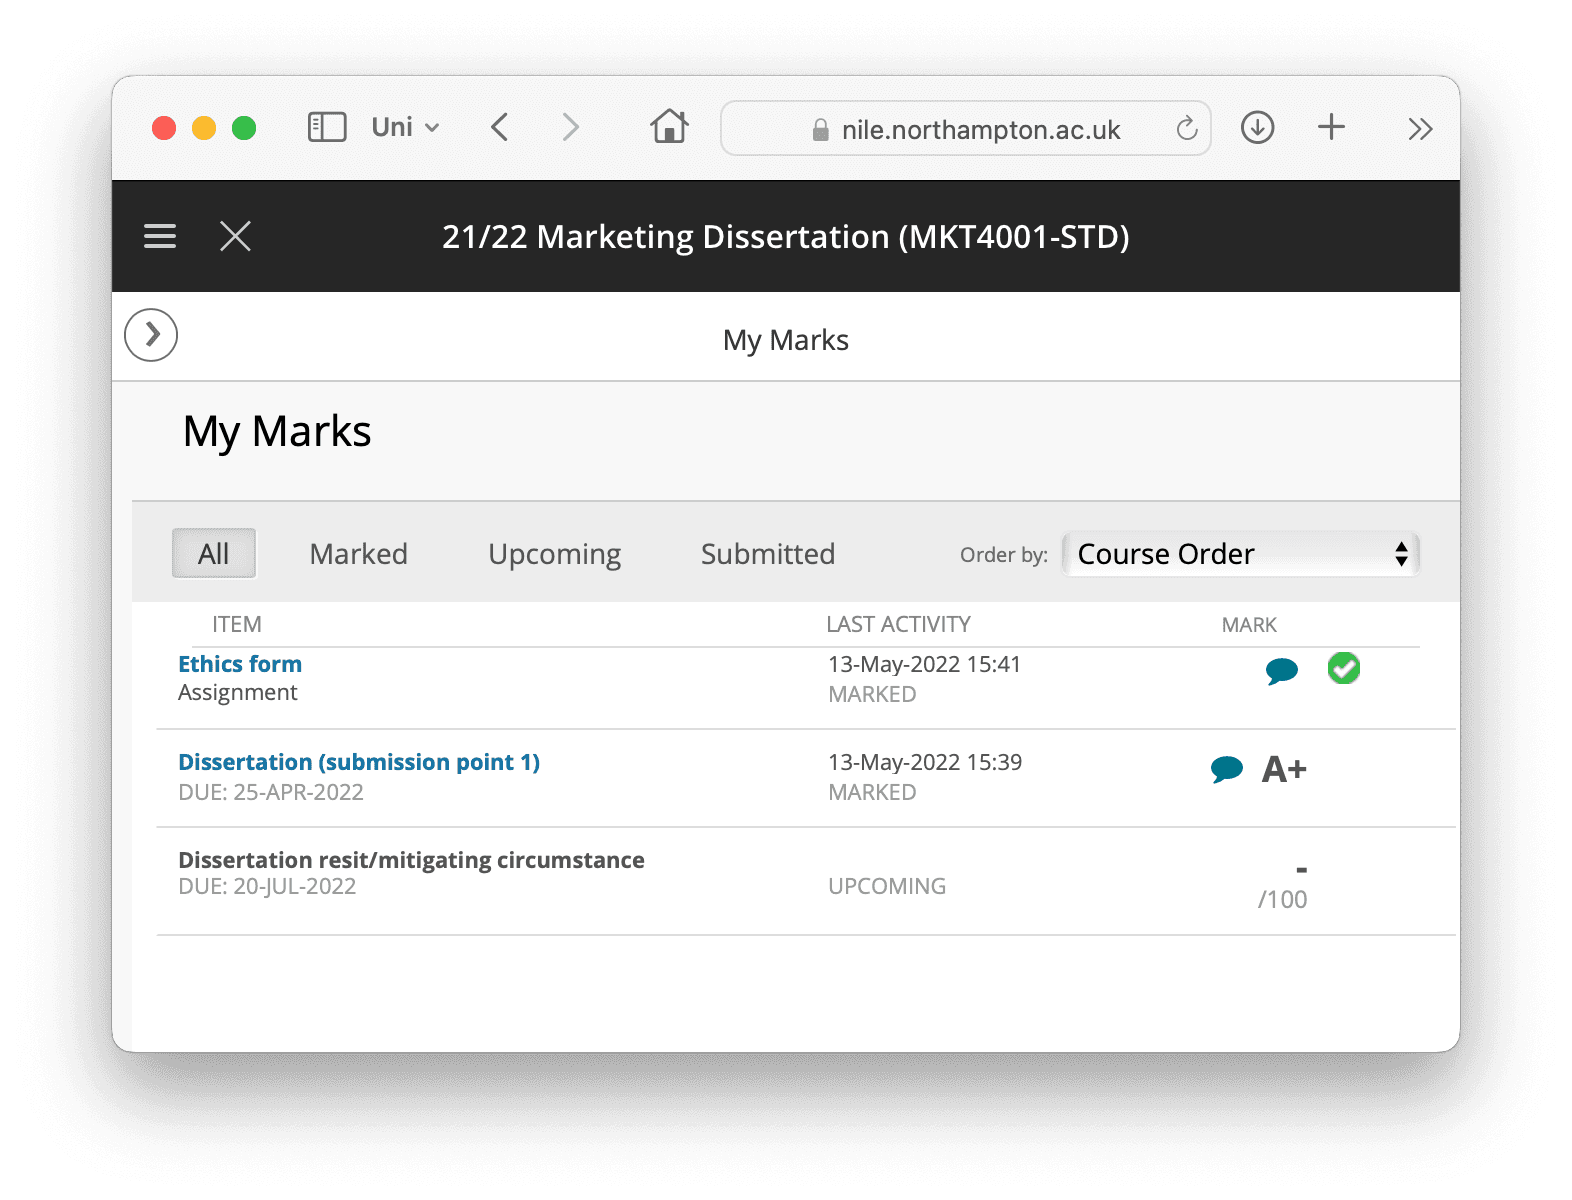Click green checkmark mark for Ethics form
This screenshot has height=1200, width=1572.
1343,668
